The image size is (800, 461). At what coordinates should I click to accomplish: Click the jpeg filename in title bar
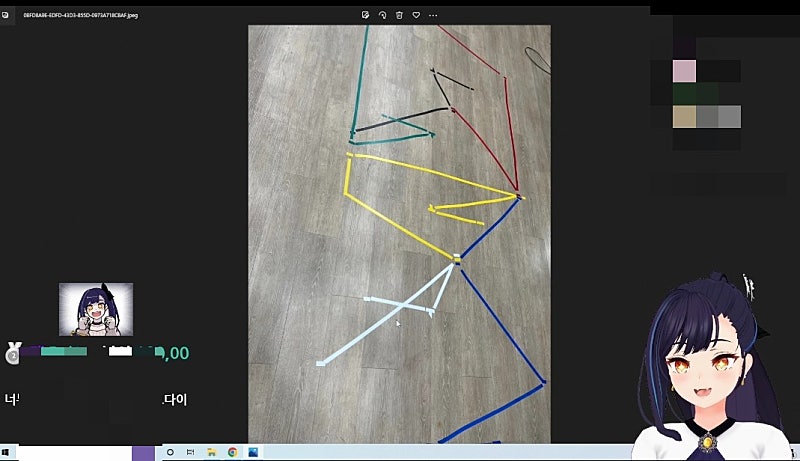point(81,15)
